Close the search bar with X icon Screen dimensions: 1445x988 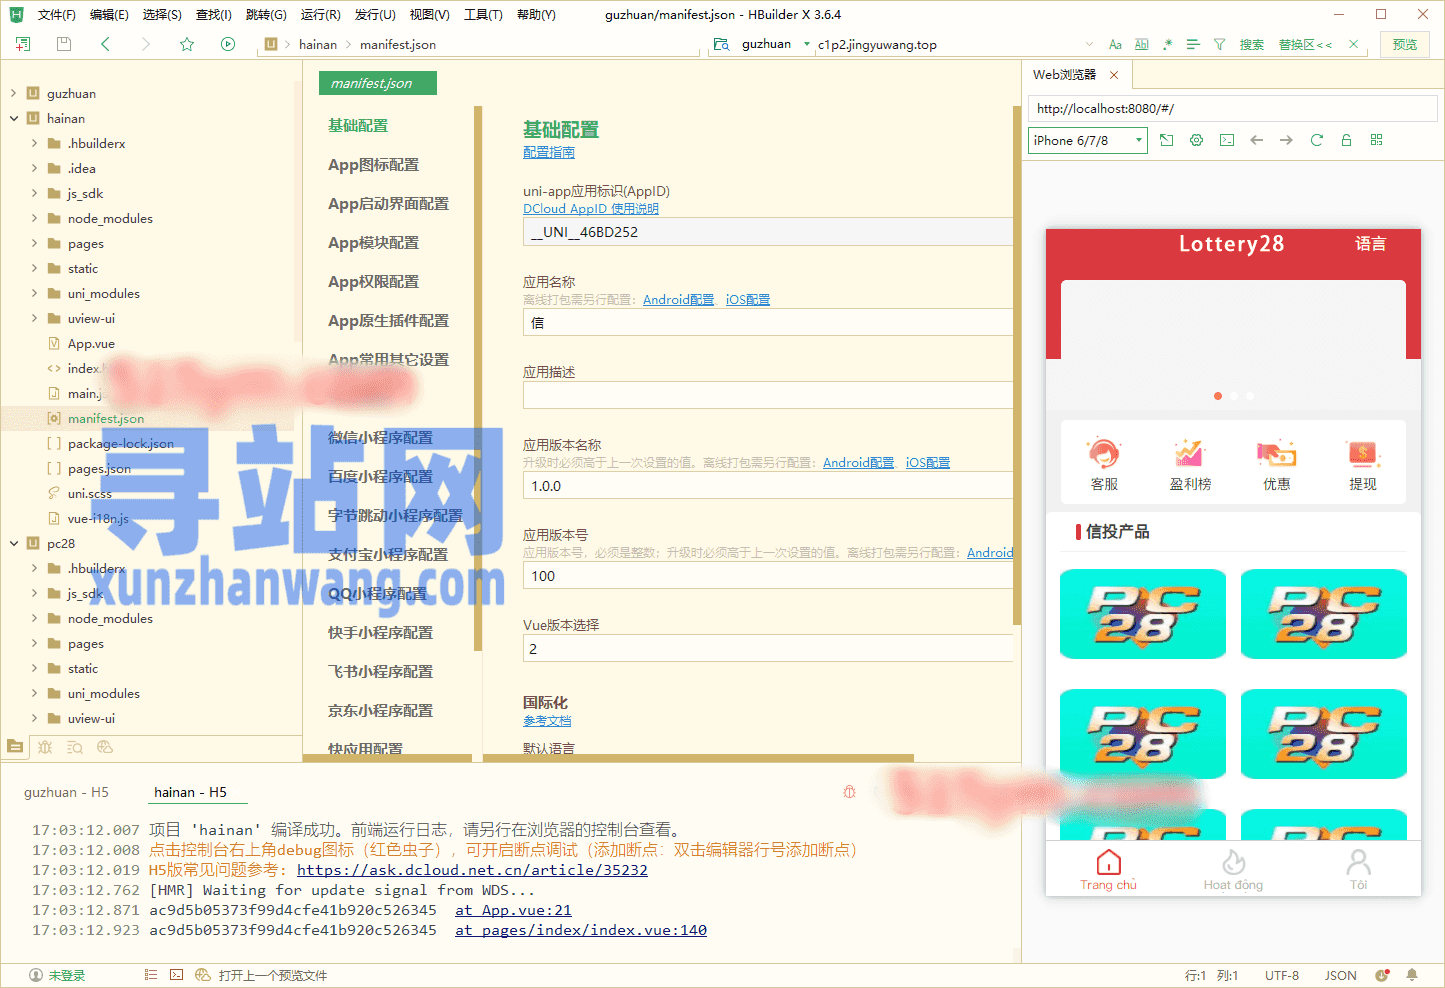point(1353,44)
